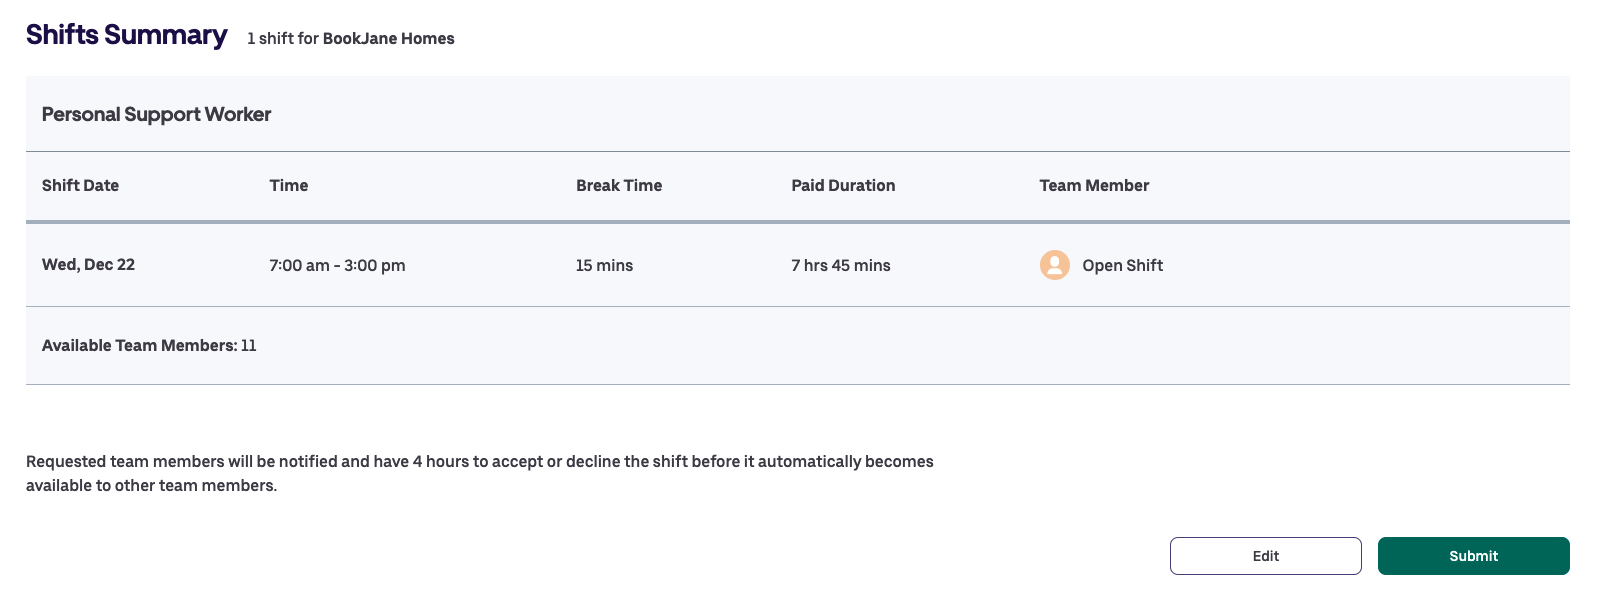Viewport: 1602px width, 594px height.
Task: Click the Open Shift label
Action: 1122,266
